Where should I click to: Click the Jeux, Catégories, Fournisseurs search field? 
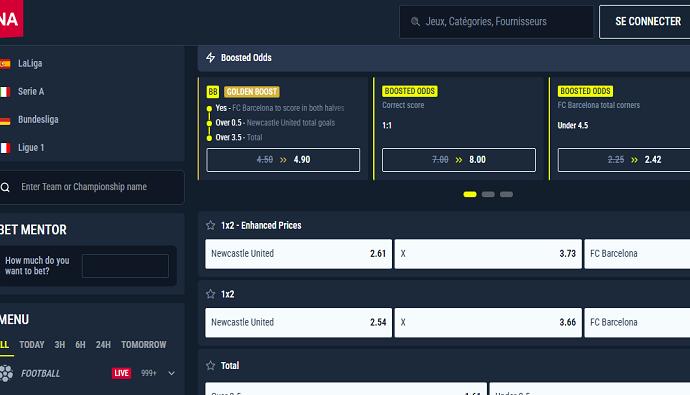496,22
